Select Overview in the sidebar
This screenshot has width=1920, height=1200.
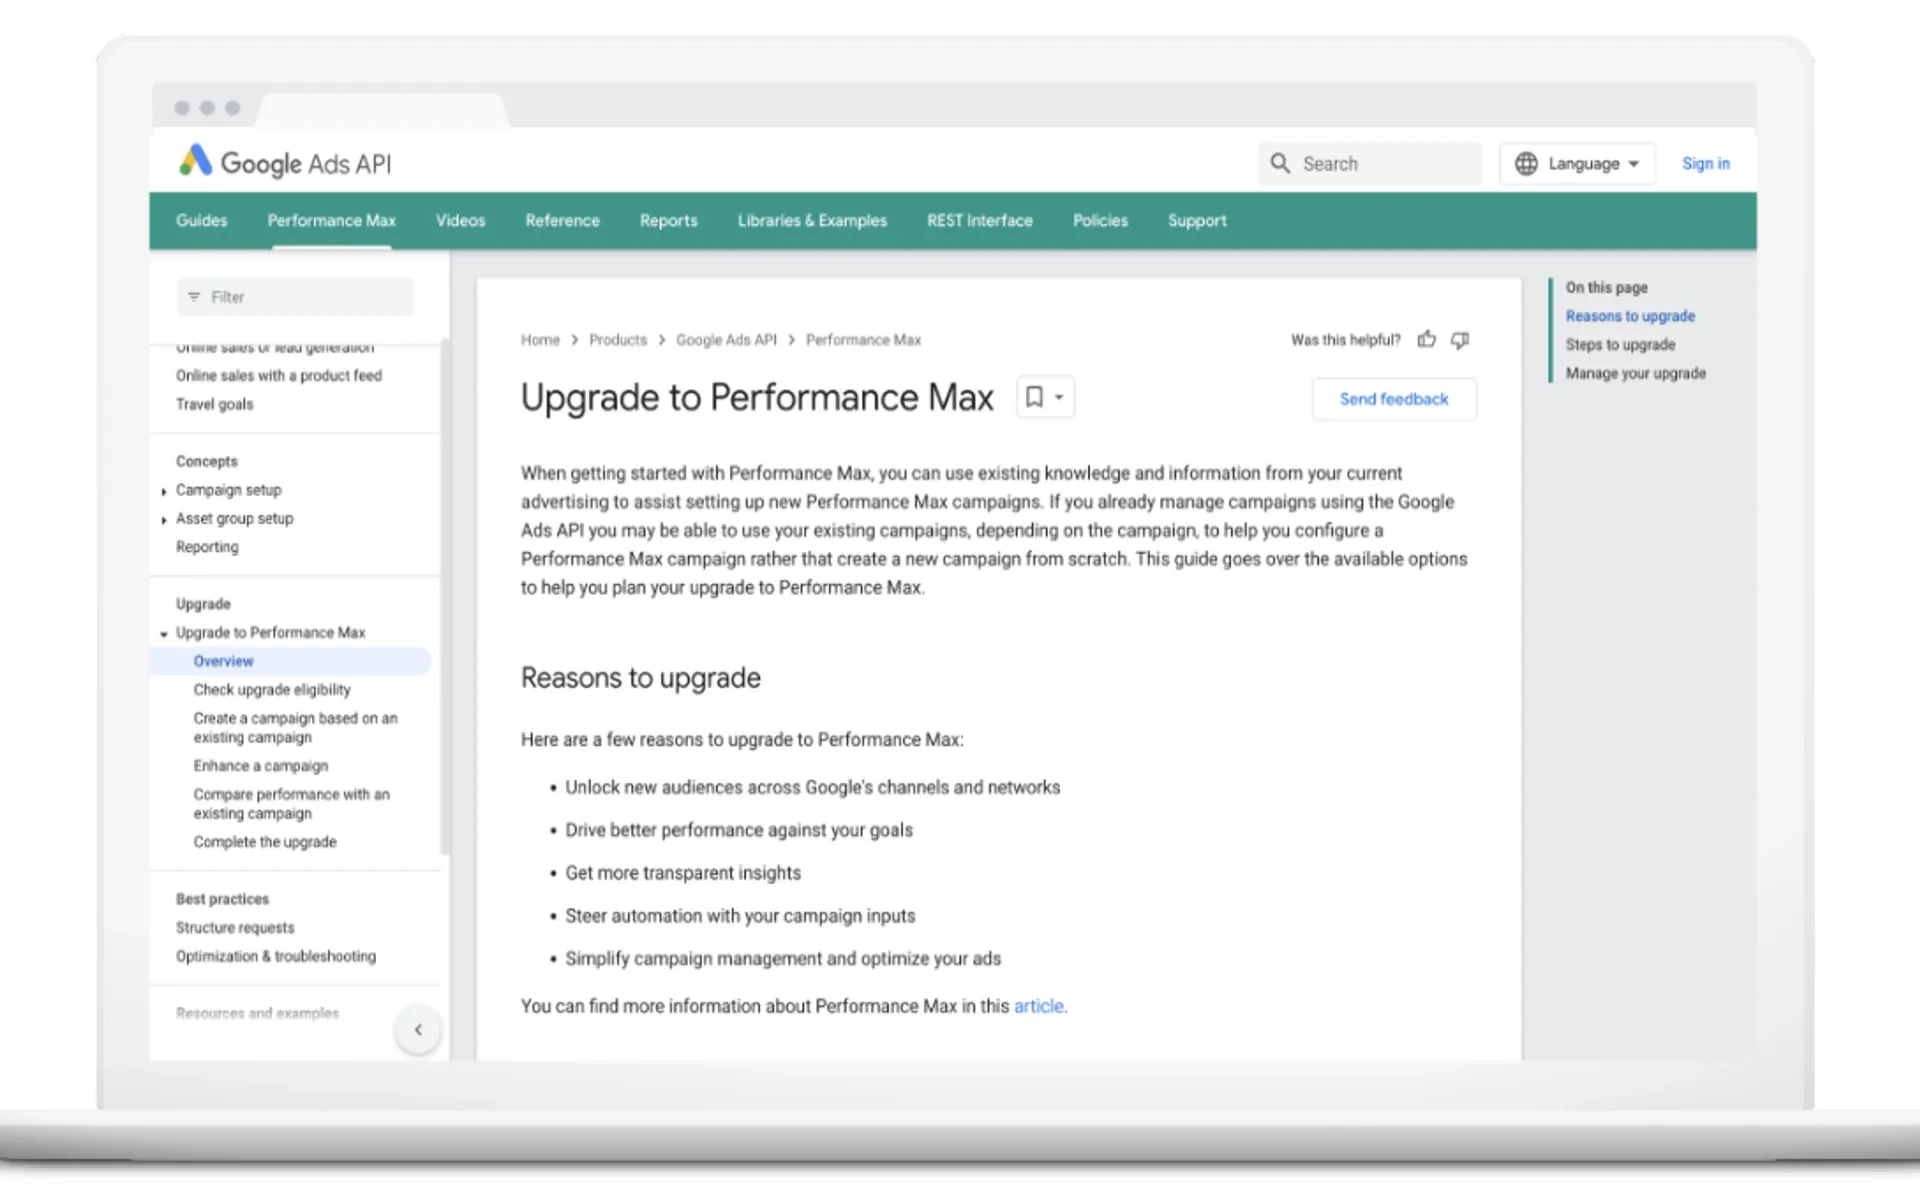click(222, 661)
